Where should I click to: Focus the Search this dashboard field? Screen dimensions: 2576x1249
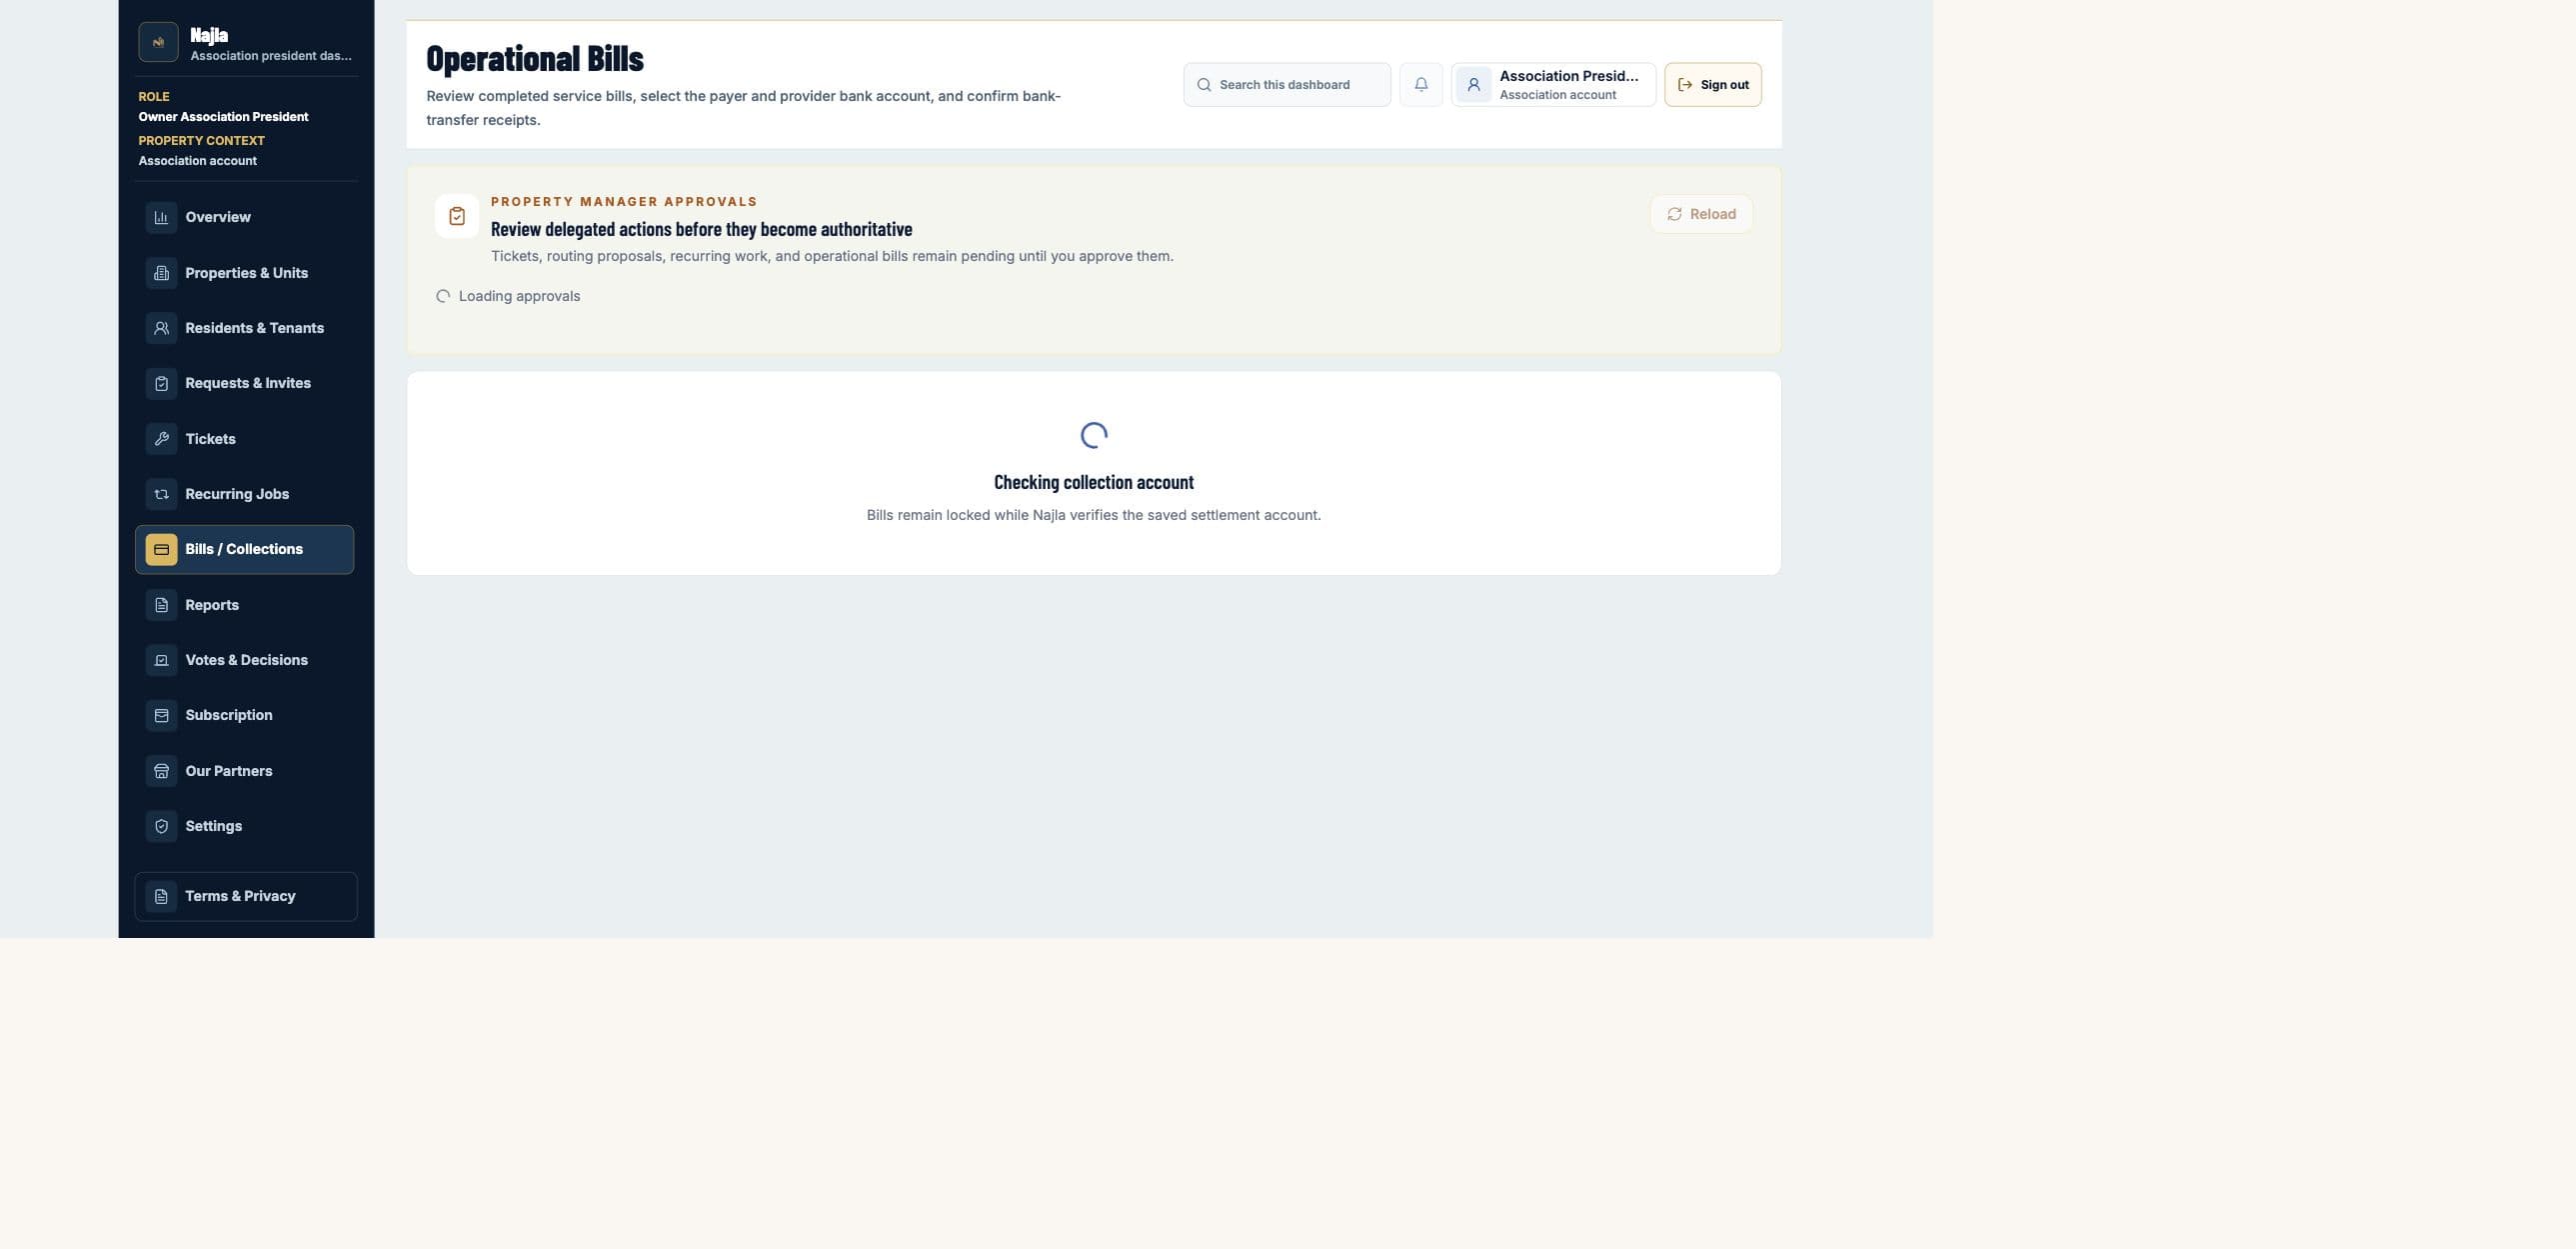(x=1287, y=85)
